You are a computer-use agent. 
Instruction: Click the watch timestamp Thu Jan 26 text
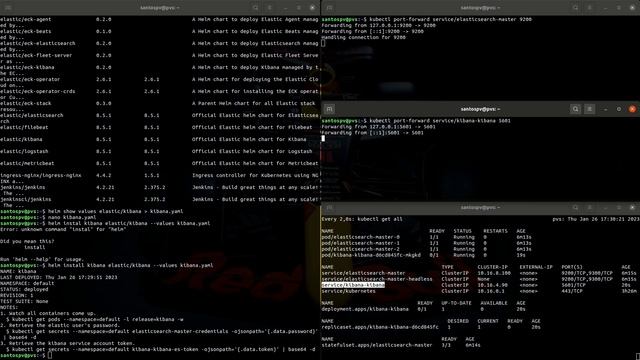(x=596, y=219)
